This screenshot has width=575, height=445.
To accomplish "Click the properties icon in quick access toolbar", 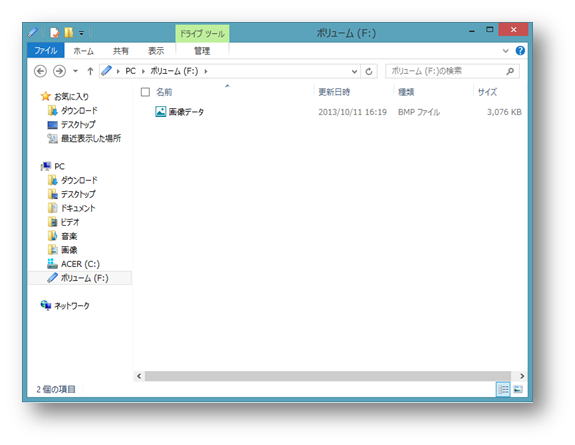I will [x=54, y=33].
